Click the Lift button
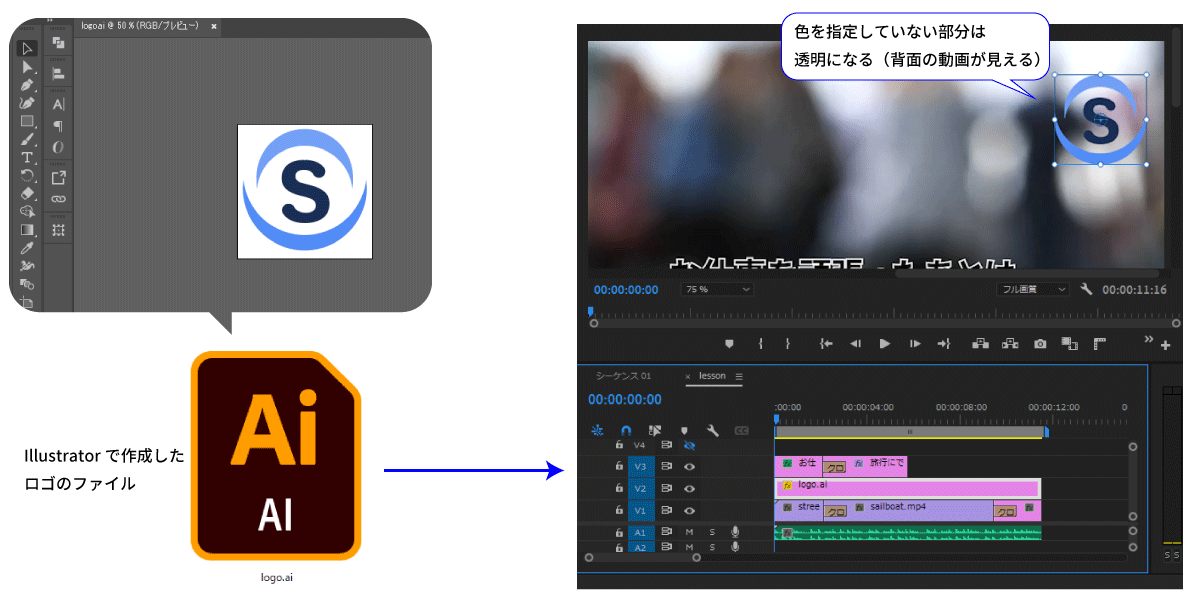This screenshot has width=1200, height=600. coord(981,343)
